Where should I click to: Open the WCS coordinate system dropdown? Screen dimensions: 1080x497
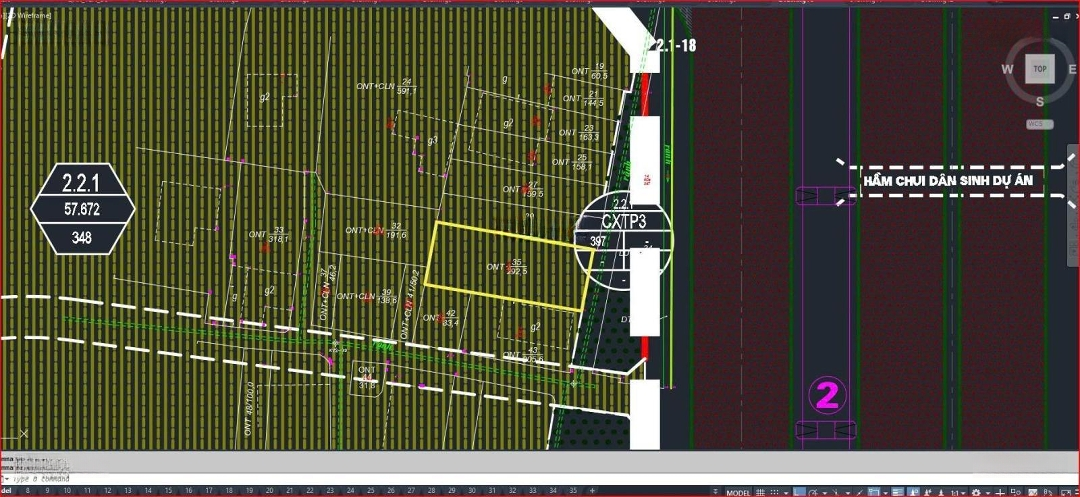(1040, 124)
